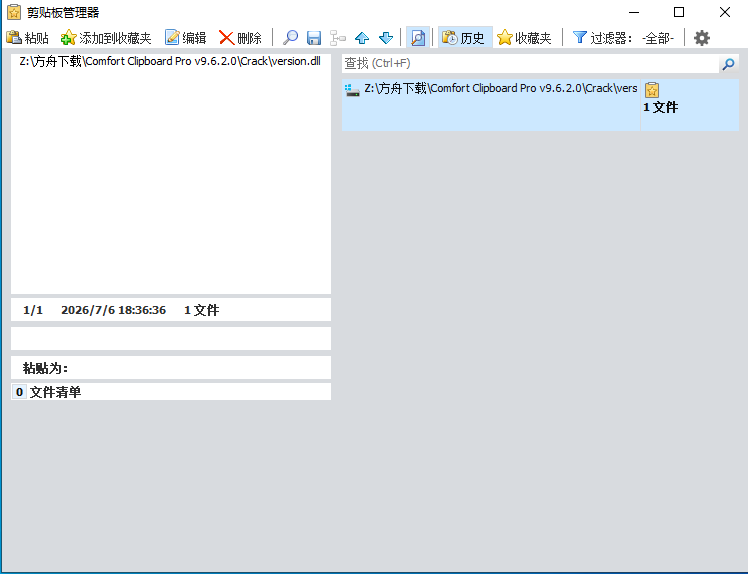Click the drive icon of the history entry
The height and width of the screenshot is (574, 748).
click(352, 90)
